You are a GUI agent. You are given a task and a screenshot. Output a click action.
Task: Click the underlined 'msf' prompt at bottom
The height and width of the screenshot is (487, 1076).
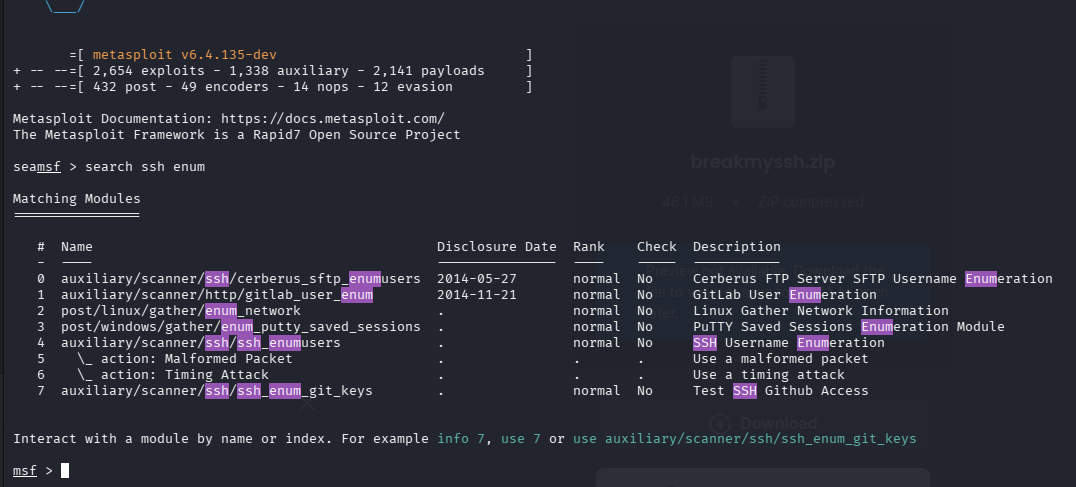click(25, 471)
